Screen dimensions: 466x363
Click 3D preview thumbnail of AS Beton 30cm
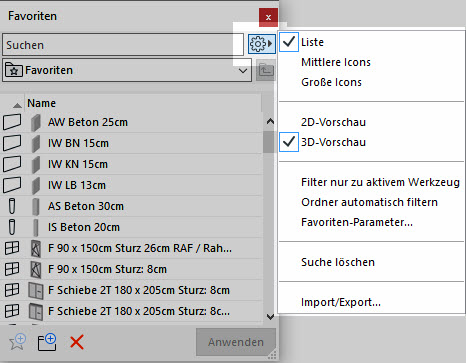(36, 206)
